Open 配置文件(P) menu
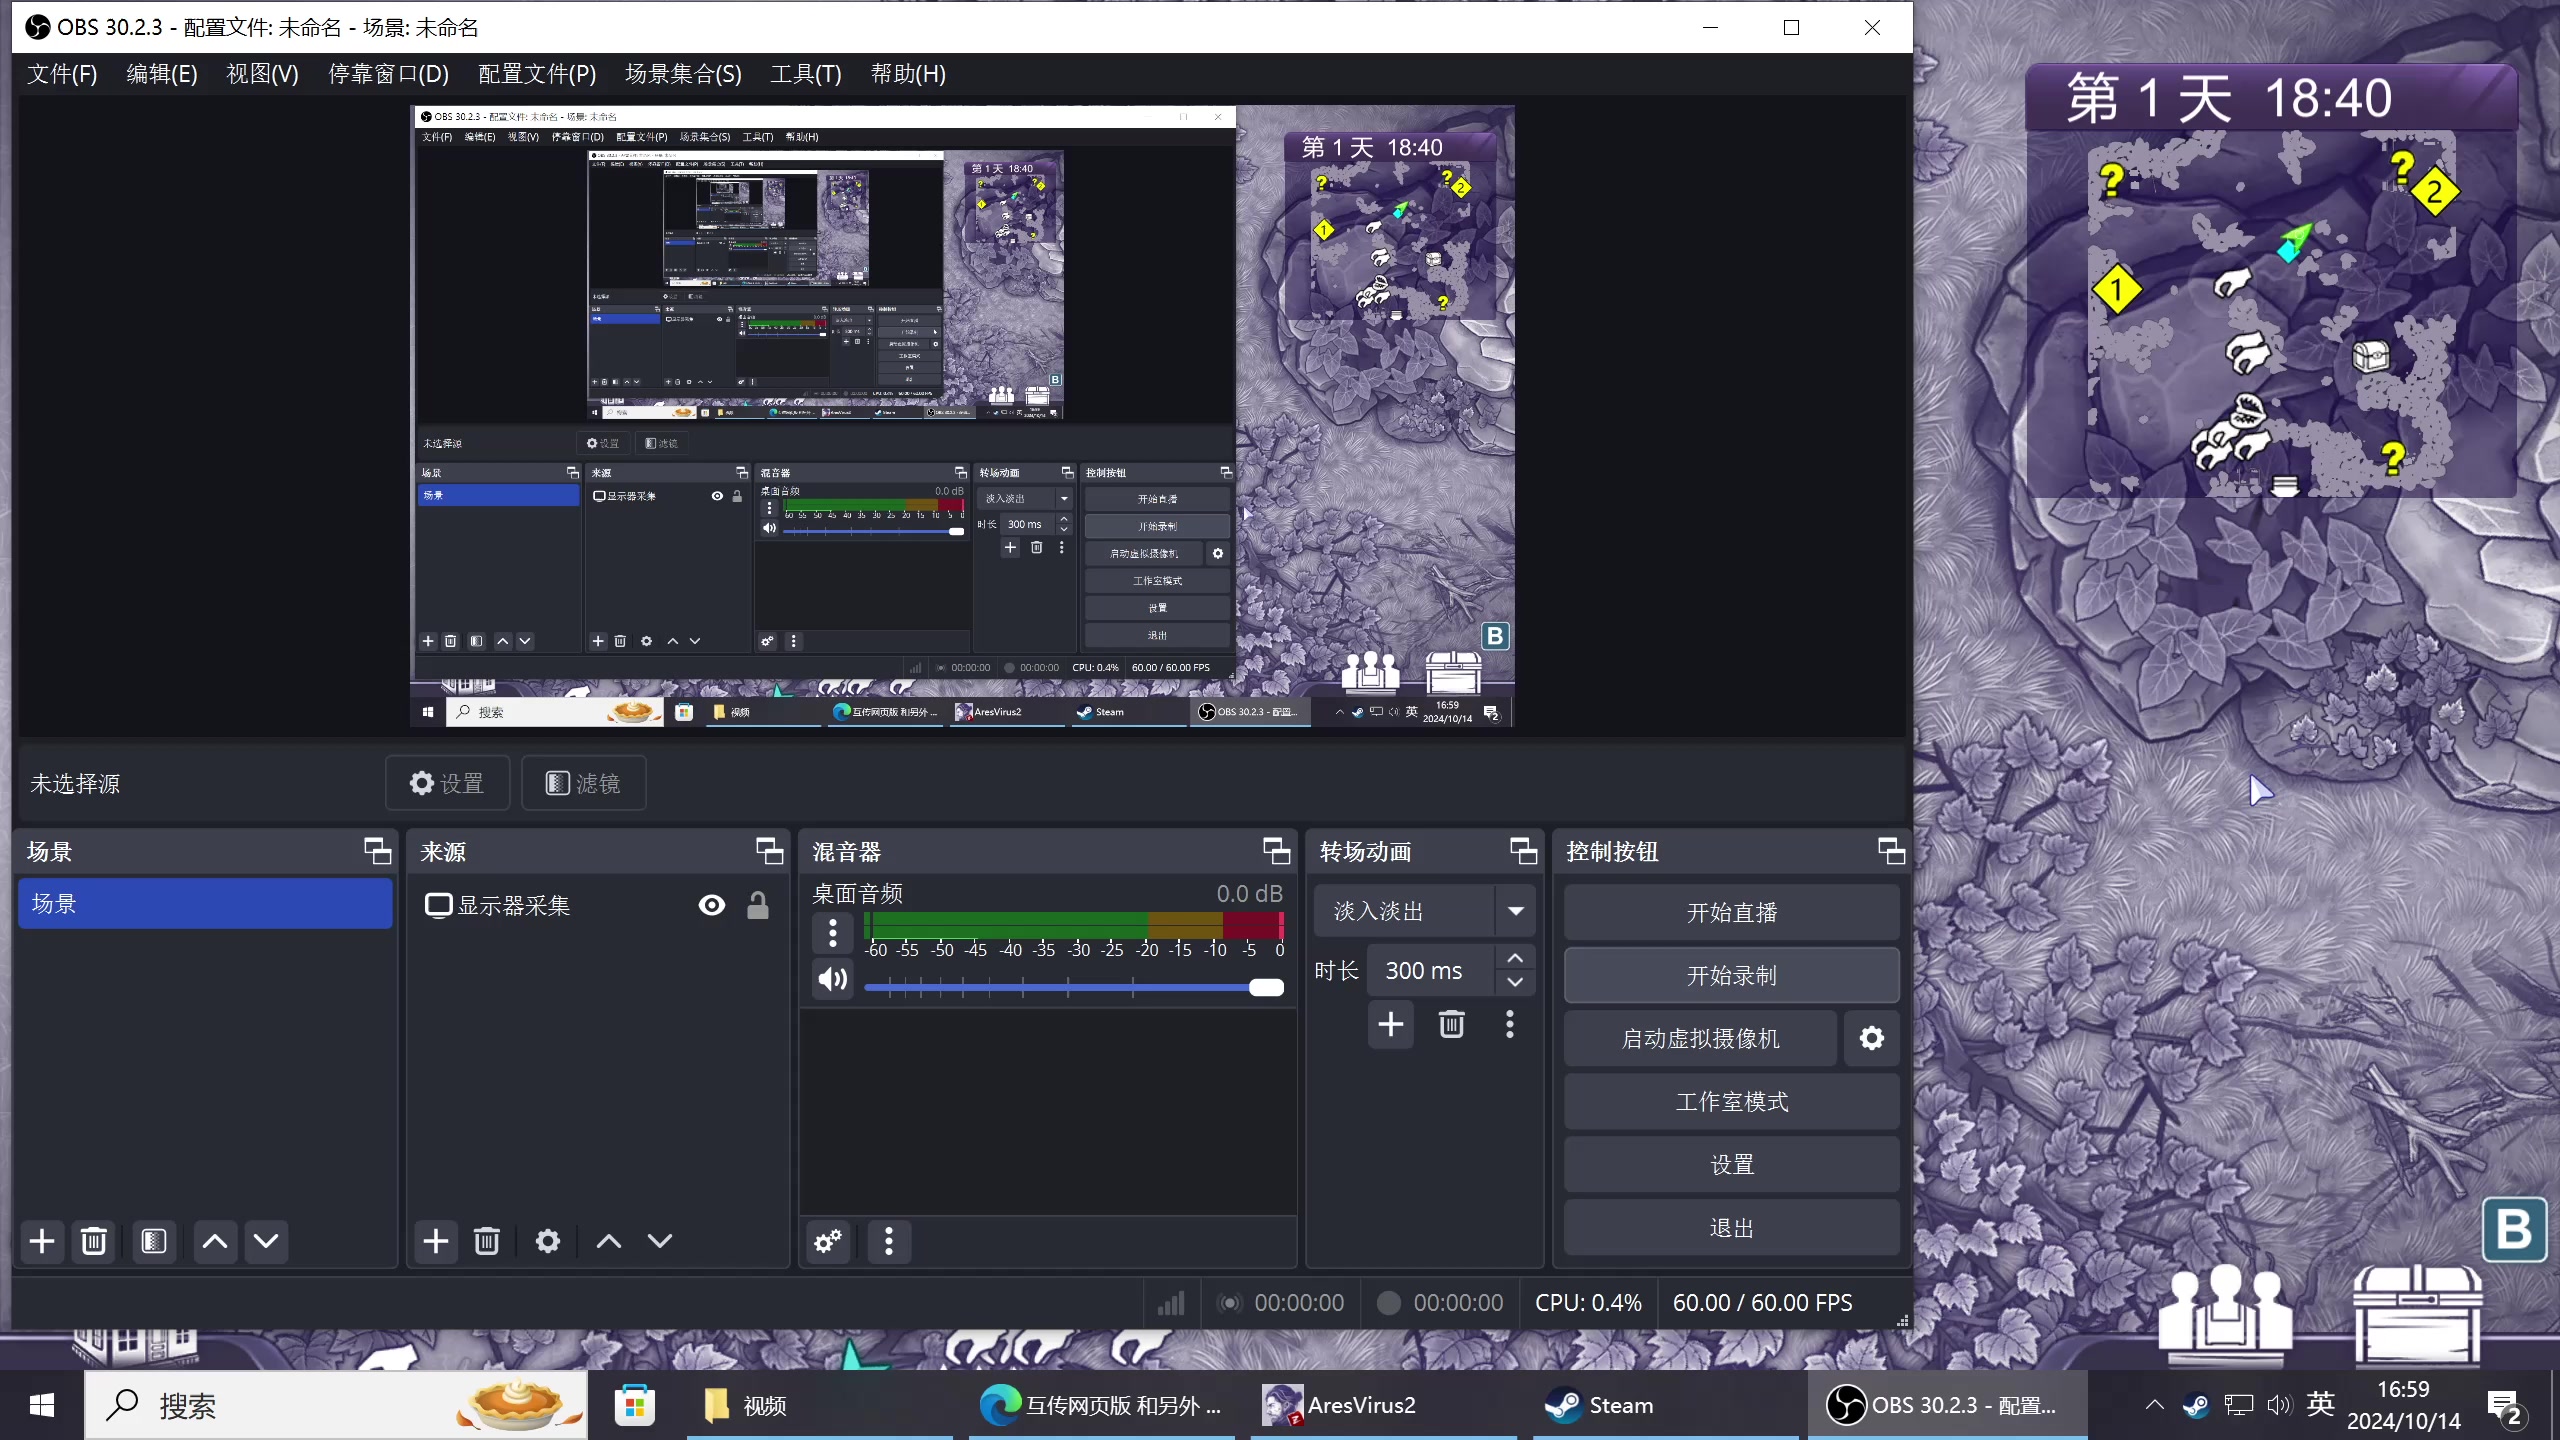 pos(537,74)
